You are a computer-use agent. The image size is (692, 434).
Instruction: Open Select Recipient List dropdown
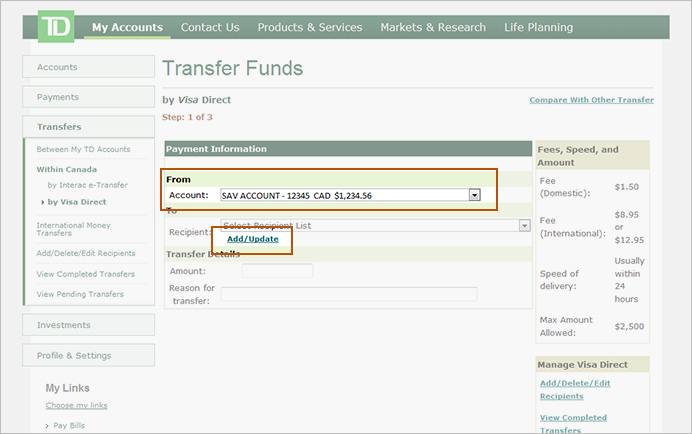coord(375,226)
